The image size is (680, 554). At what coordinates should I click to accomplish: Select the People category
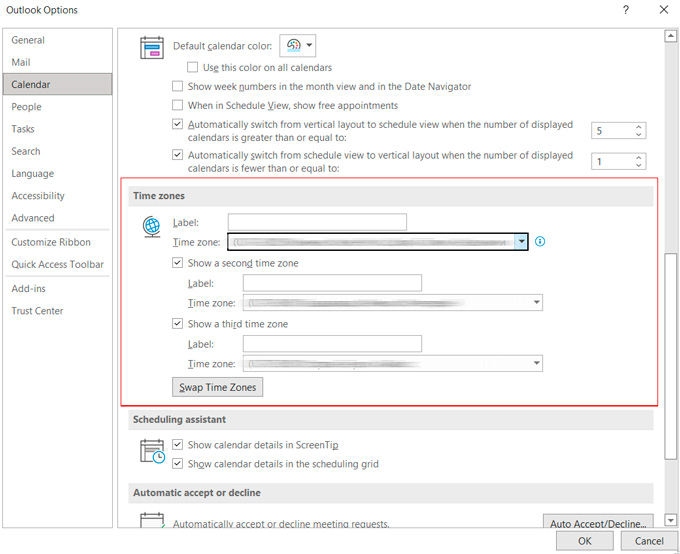57,107
